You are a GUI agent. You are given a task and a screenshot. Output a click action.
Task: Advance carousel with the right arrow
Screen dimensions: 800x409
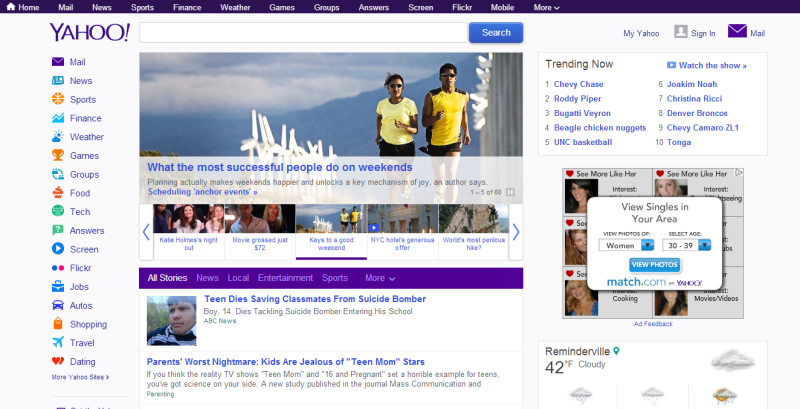click(516, 232)
